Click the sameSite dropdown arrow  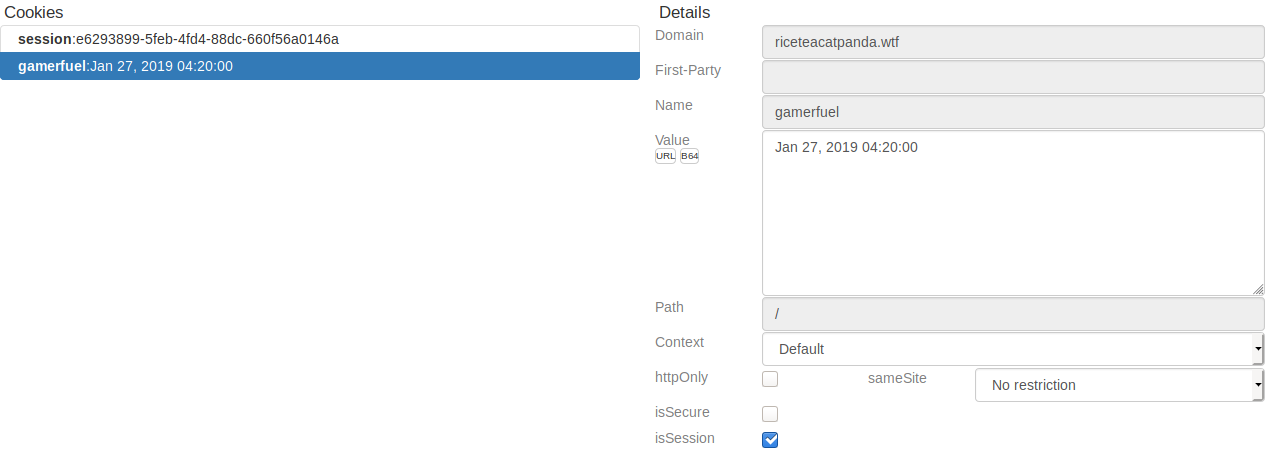click(x=1257, y=385)
